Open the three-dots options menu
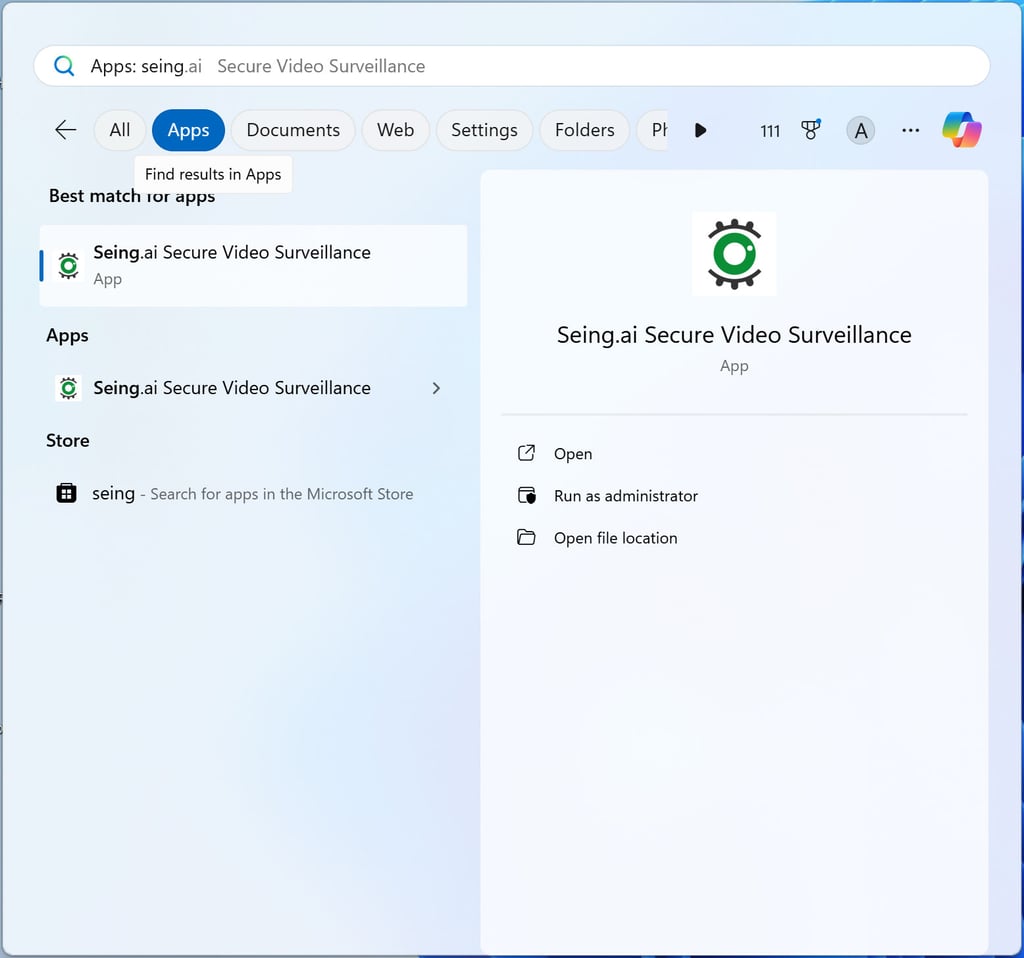The width and height of the screenshot is (1024, 958). click(x=910, y=130)
